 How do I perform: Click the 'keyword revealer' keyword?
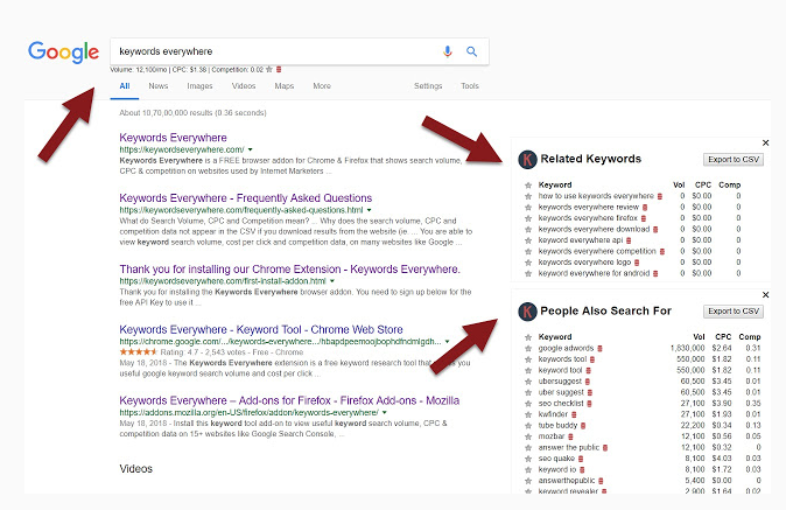tap(568, 491)
